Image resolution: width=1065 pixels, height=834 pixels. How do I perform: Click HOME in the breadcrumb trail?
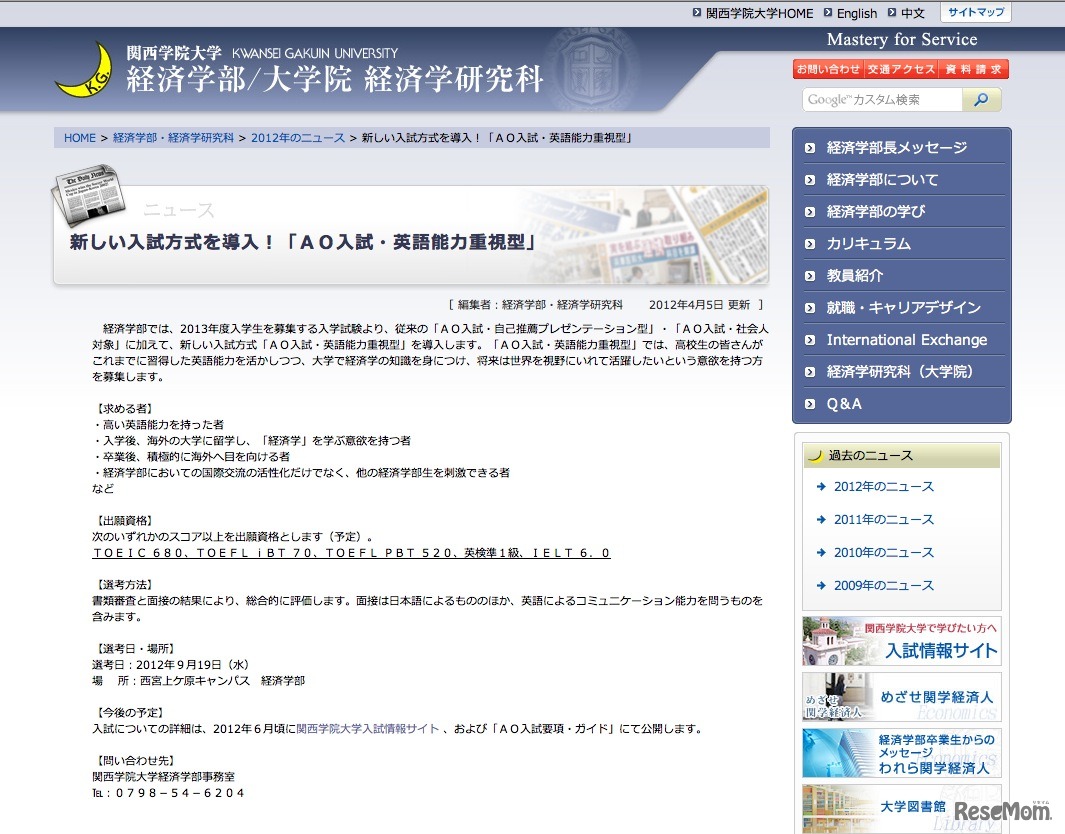[79, 137]
